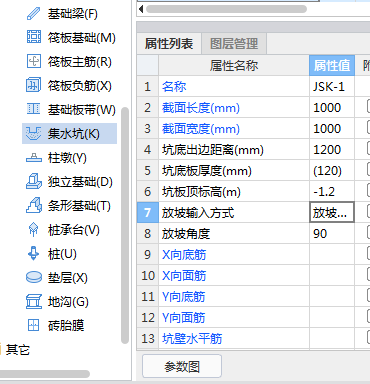Select 柱墩(Y) entry
The width and height of the screenshot is (370, 384).
click(x=67, y=158)
